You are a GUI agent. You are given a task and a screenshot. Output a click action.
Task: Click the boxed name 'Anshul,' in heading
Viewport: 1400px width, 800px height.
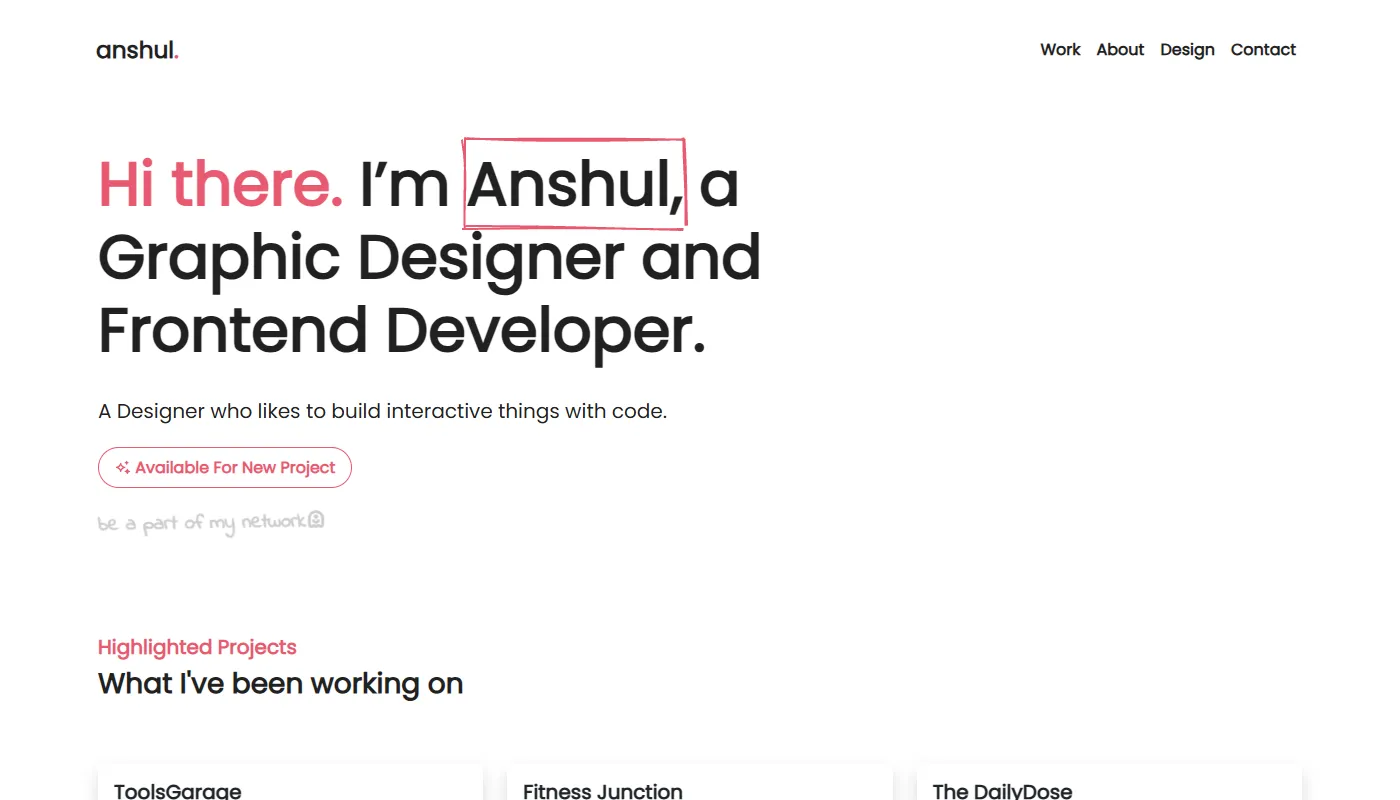tap(575, 184)
